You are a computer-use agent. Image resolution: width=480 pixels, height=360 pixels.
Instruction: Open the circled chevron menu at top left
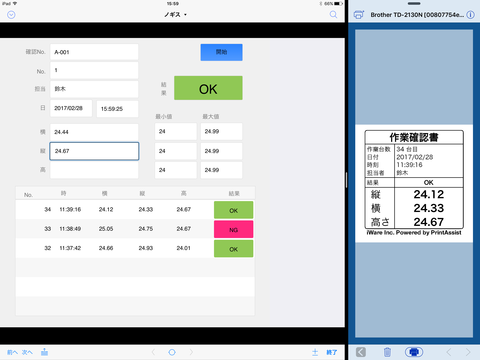click(11, 15)
